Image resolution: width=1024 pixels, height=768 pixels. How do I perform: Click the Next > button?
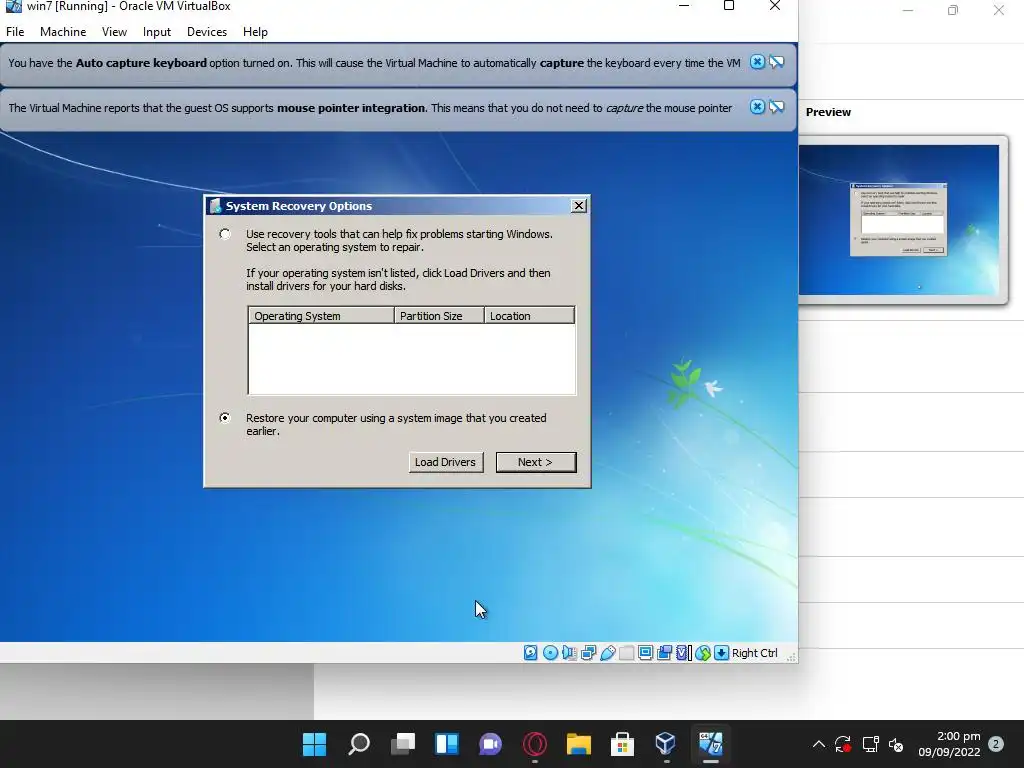click(536, 462)
